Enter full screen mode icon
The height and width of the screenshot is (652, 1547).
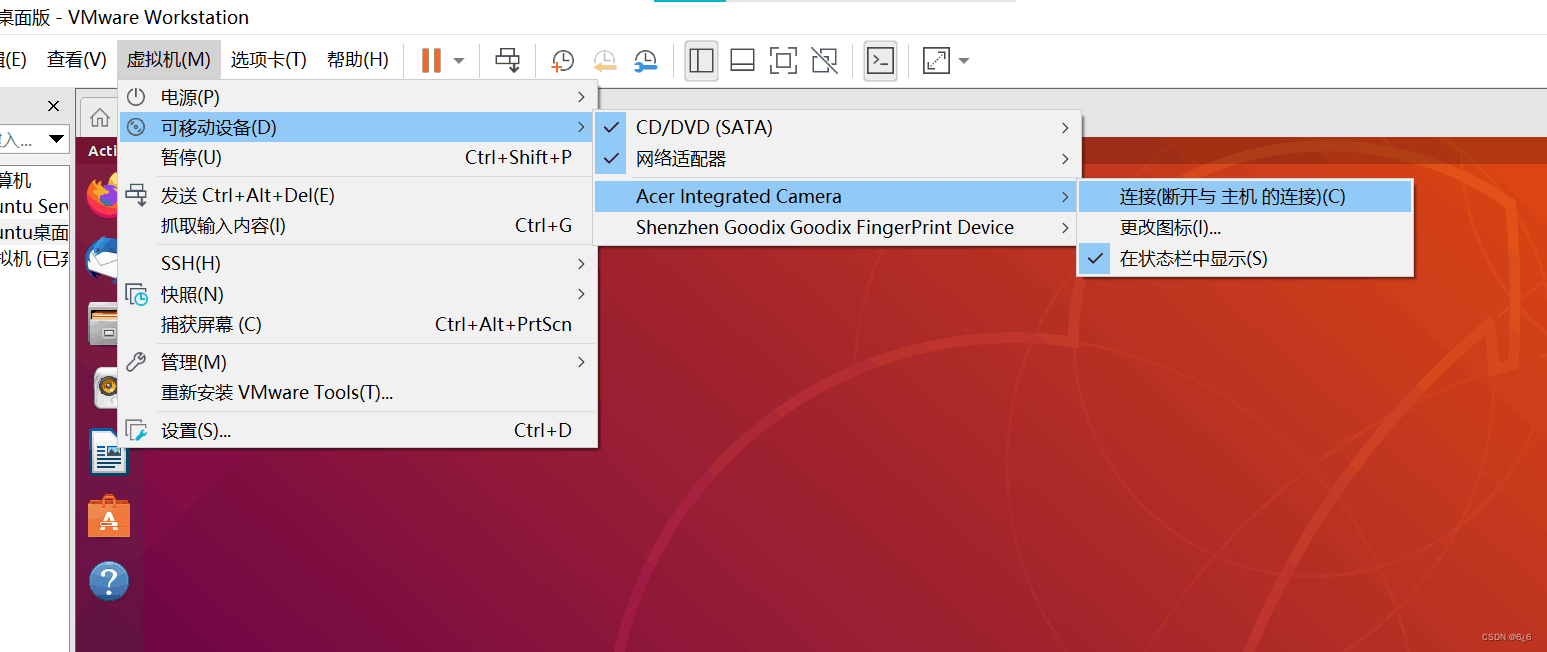pos(783,60)
